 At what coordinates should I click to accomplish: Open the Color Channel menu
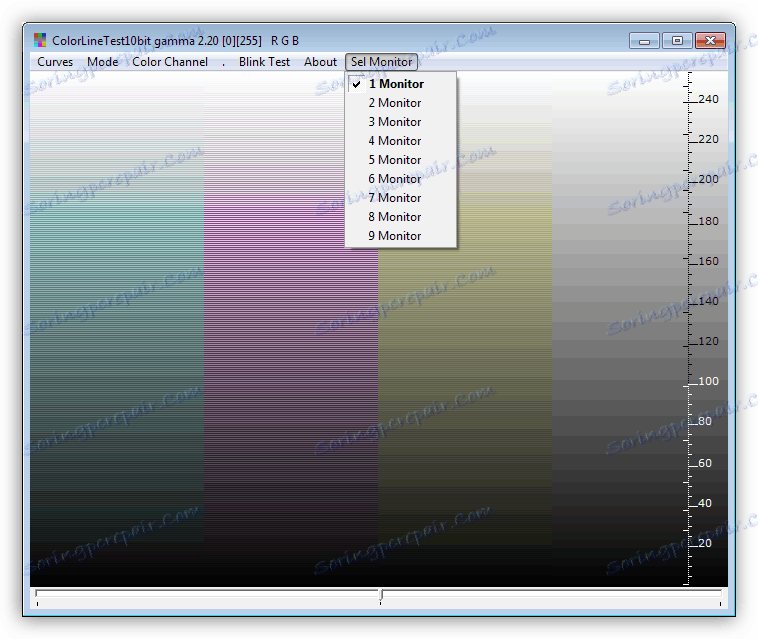point(170,62)
